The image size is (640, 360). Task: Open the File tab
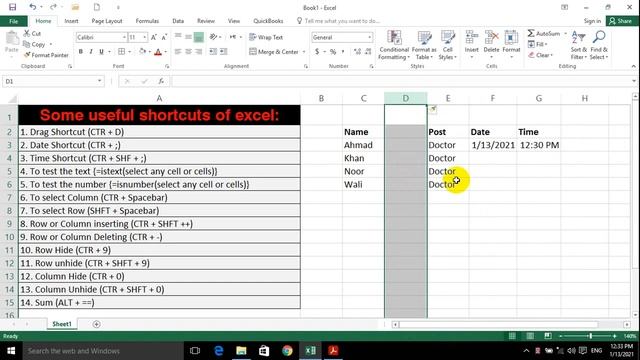pyautogui.click(x=13, y=21)
